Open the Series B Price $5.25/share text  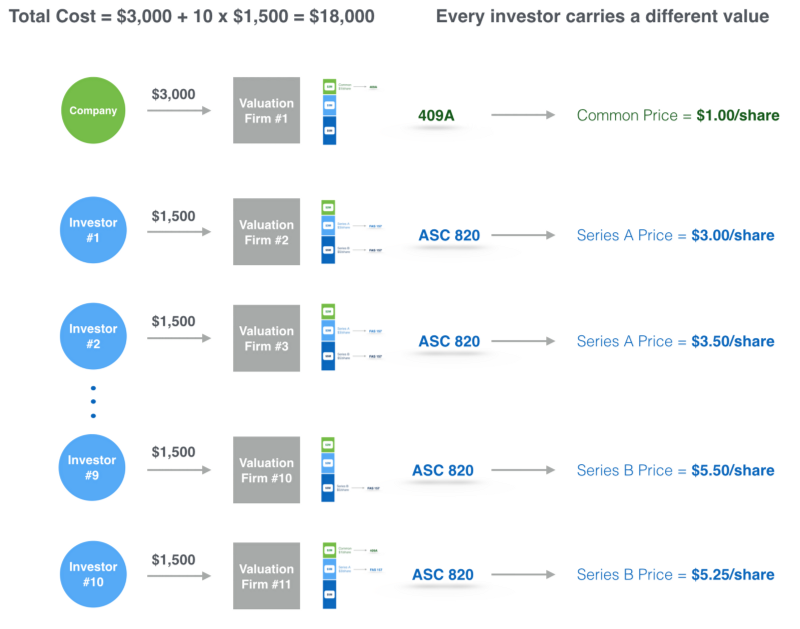coord(675,574)
